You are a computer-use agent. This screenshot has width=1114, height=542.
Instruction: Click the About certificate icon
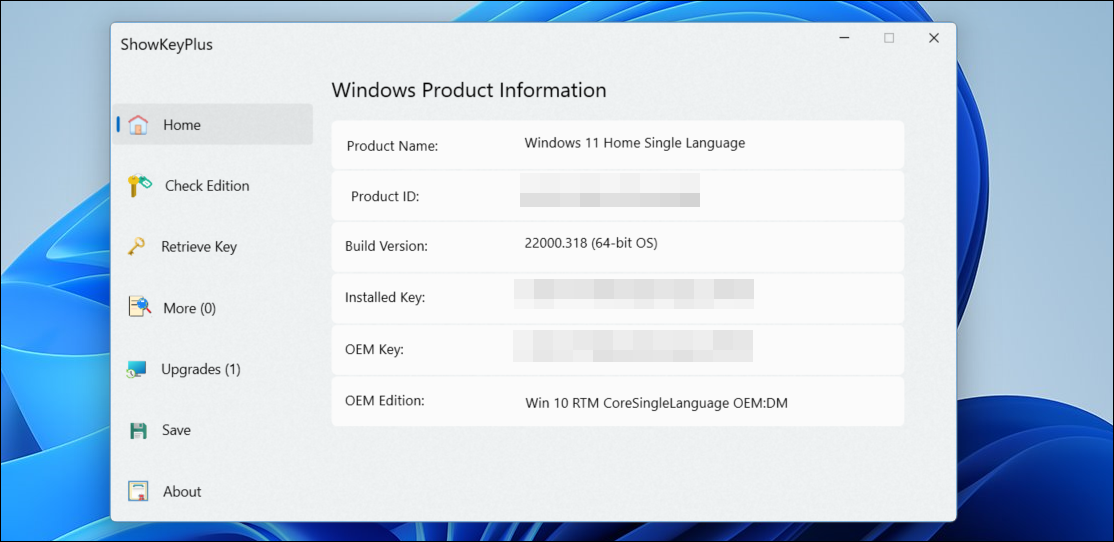(139, 491)
